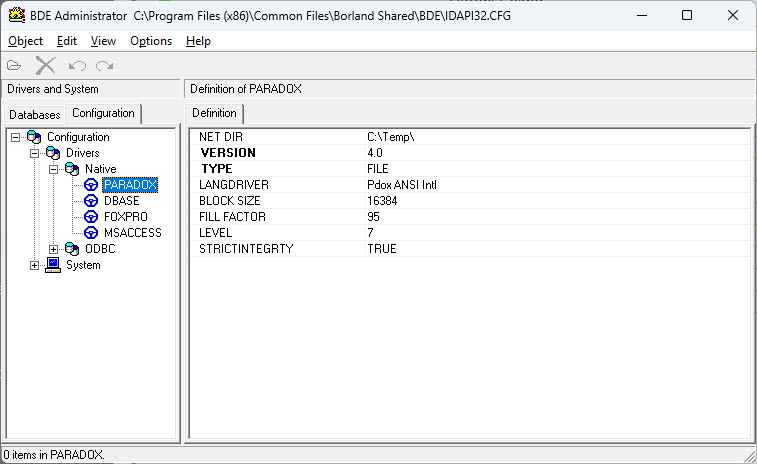Image resolution: width=757 pixels, height=464 pixels.
Task: Expand the System tree node
Action: (x=34, y=266)
